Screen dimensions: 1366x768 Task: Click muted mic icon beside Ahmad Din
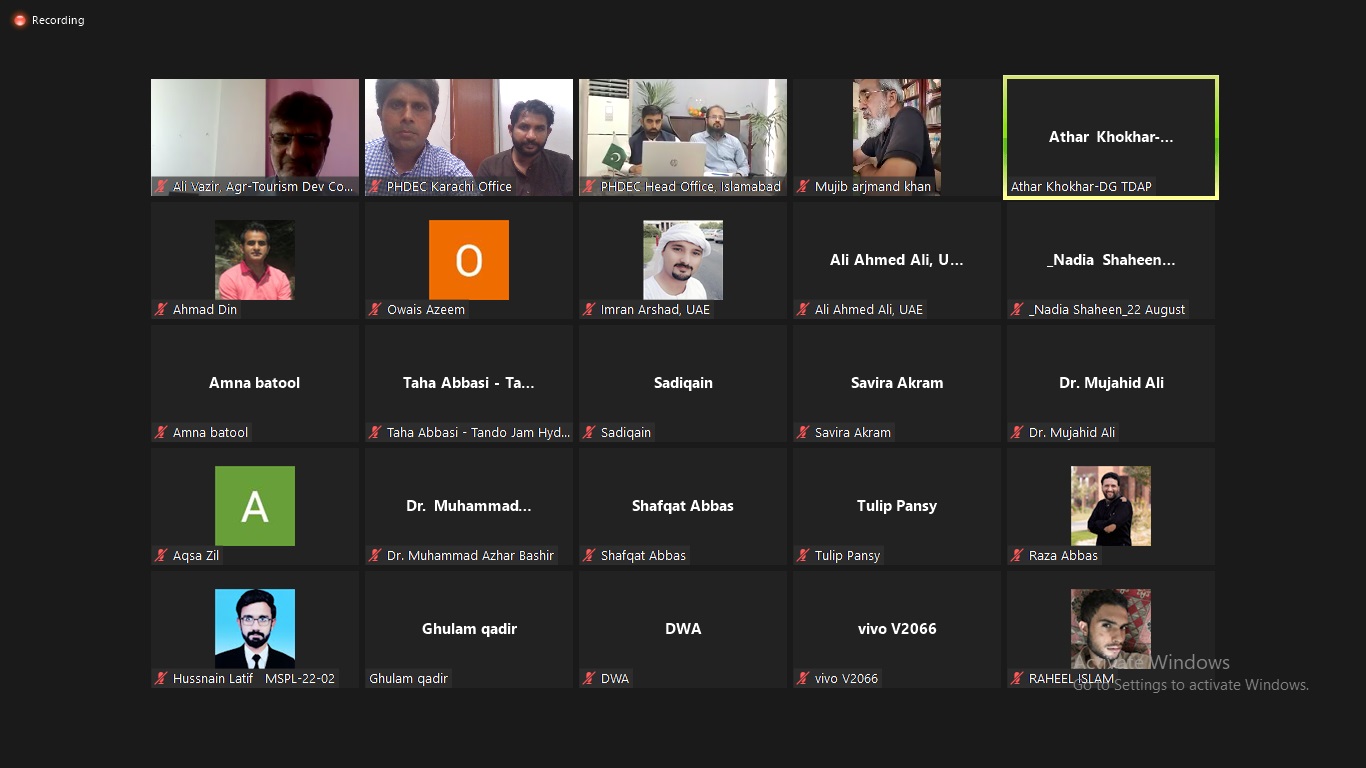point(160,310)
